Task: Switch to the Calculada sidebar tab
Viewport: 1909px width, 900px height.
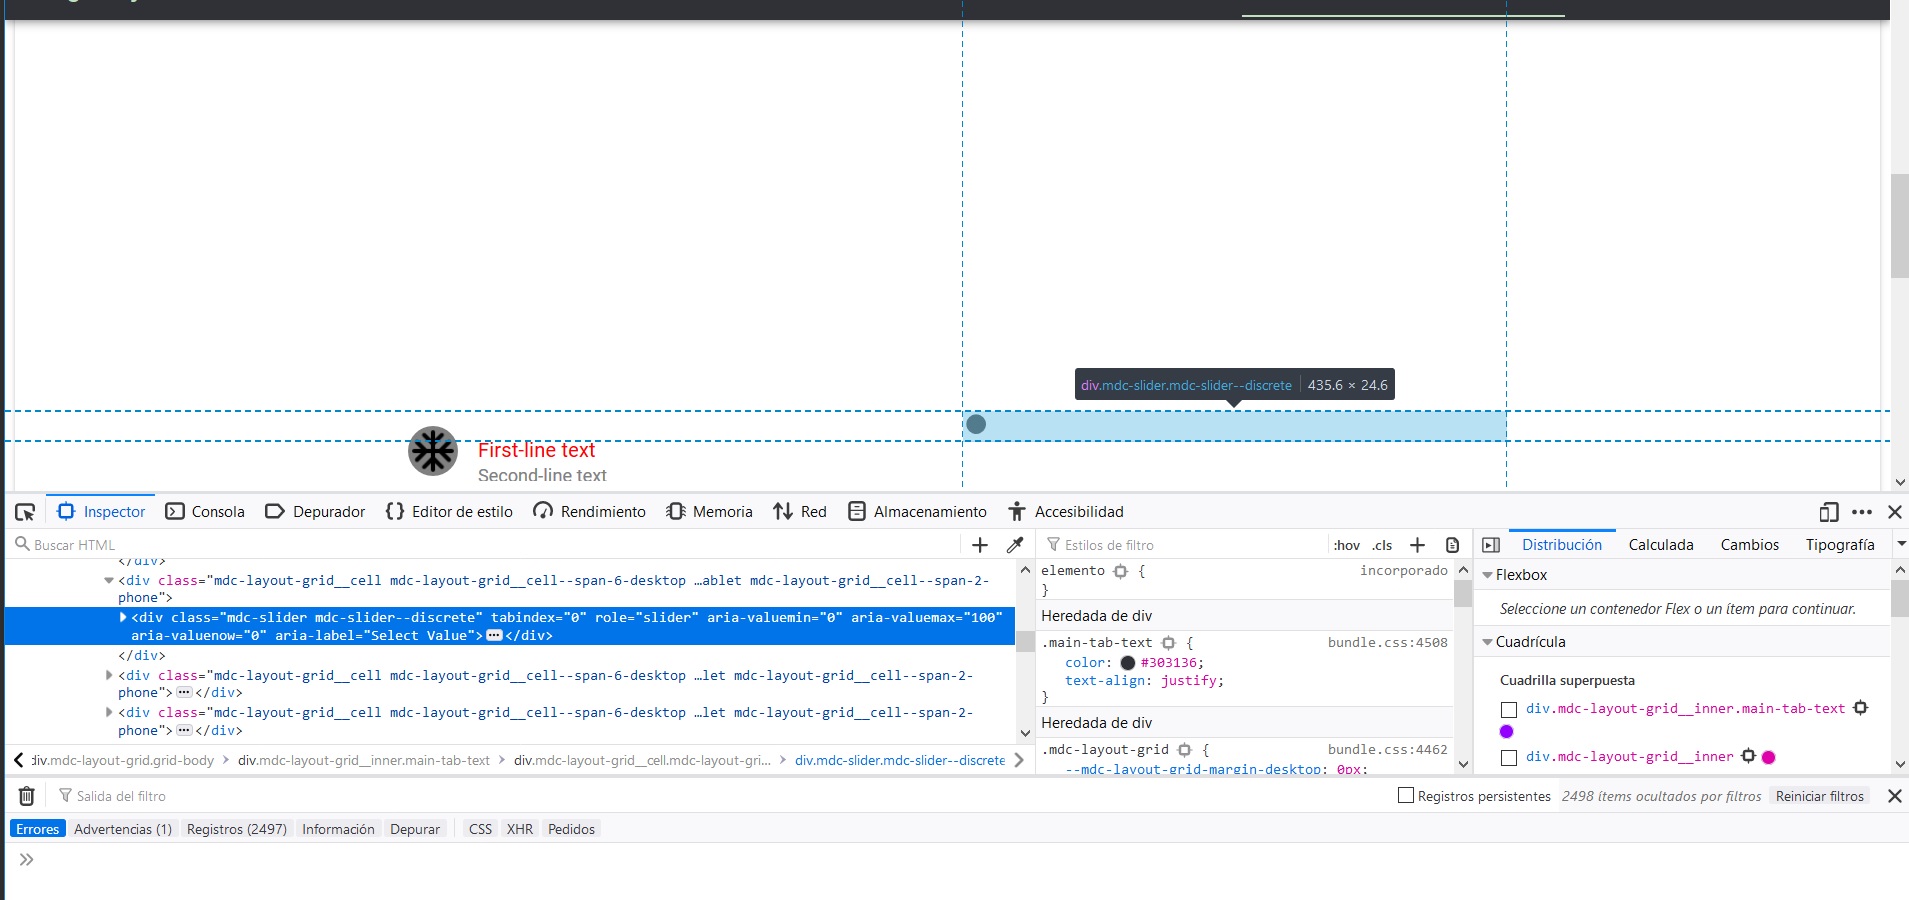Action: 1661,545
